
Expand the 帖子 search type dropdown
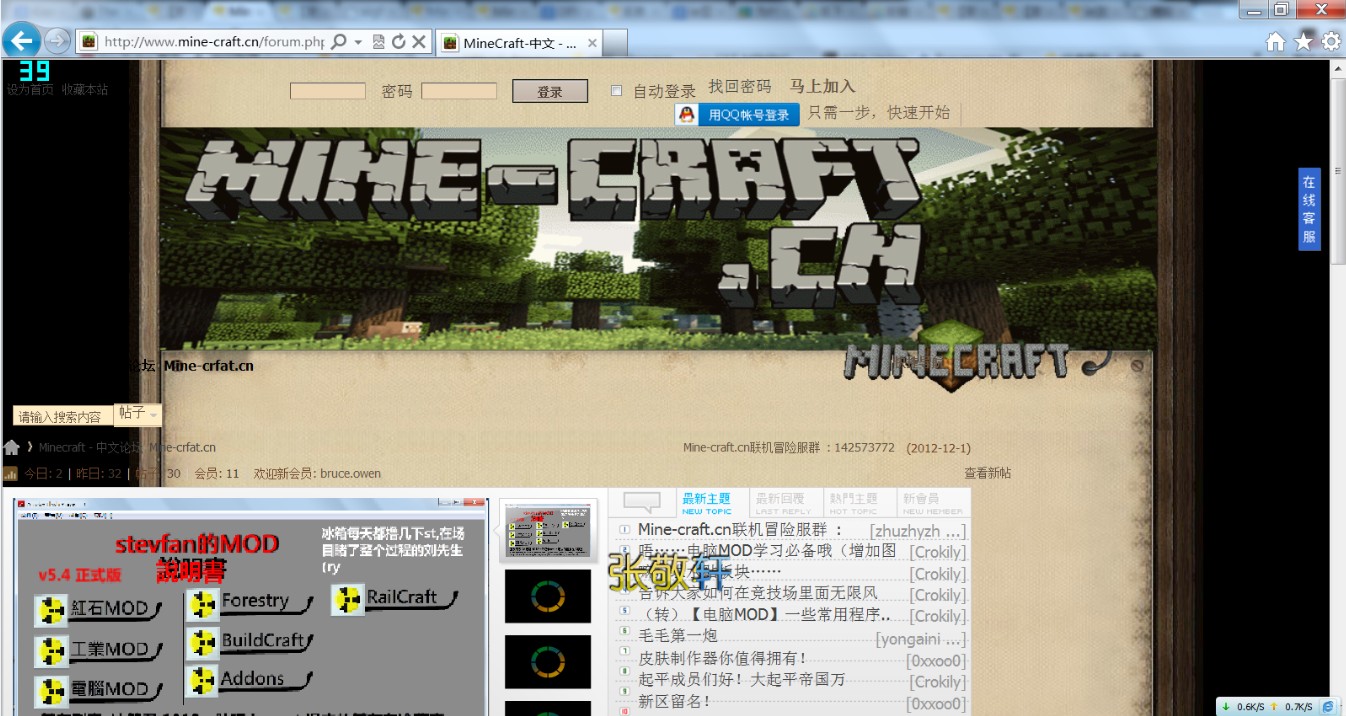pos(138,413)
